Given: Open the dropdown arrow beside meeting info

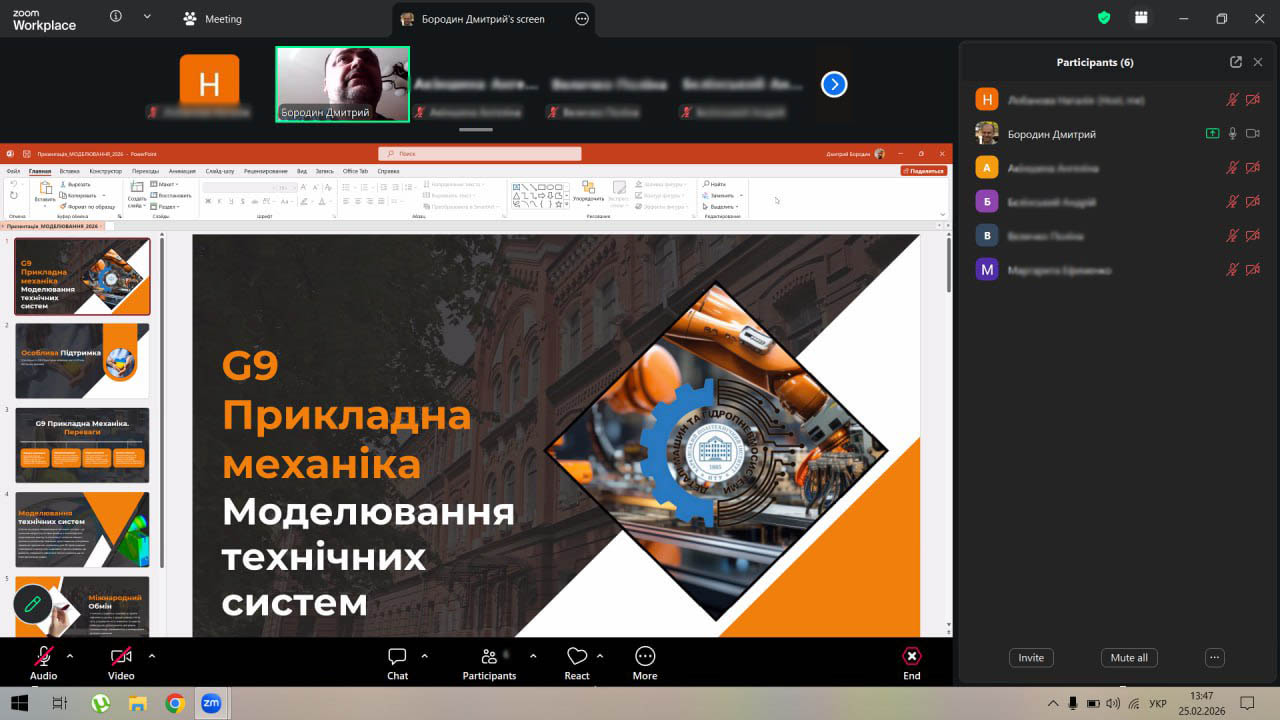Looking at the screenshot, I should pos(148,17).
